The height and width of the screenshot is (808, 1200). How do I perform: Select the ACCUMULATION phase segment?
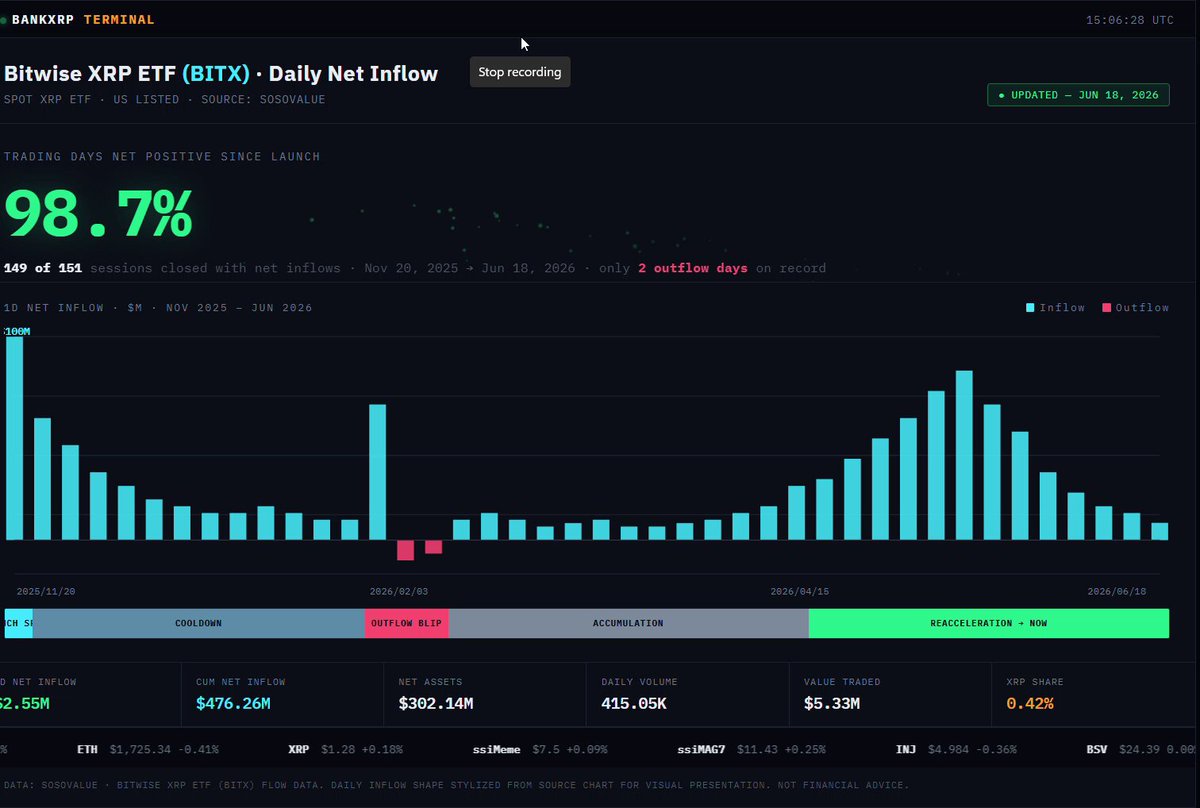click(x=628, y=623)
